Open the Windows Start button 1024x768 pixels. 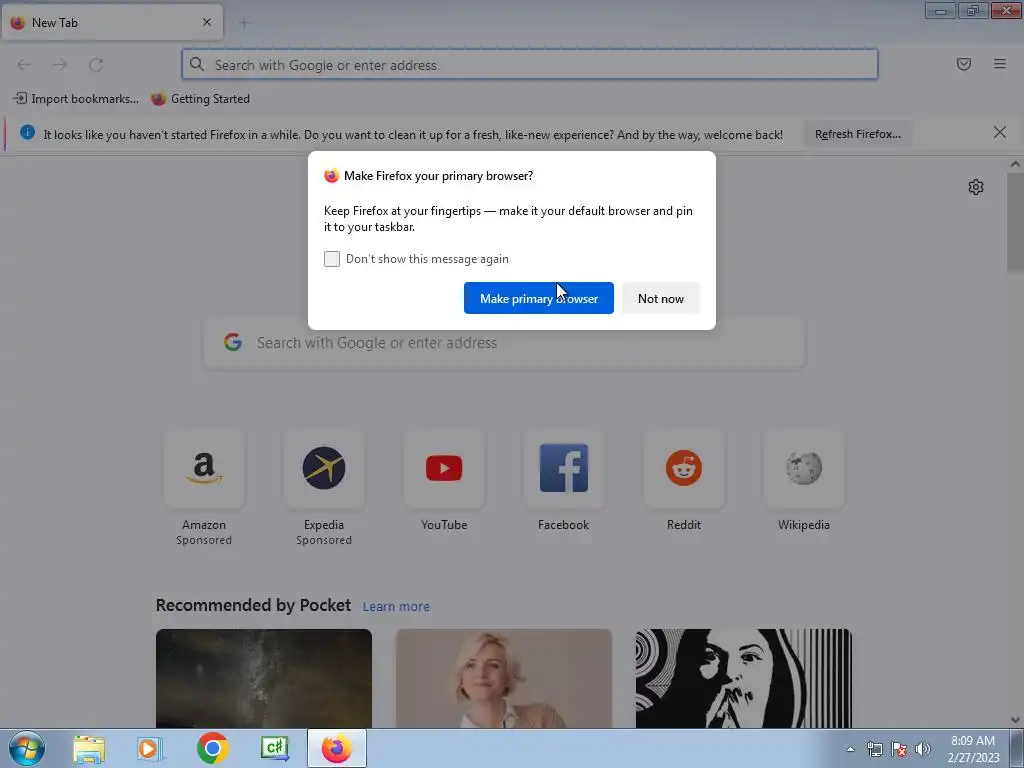[x=27, y=748]
